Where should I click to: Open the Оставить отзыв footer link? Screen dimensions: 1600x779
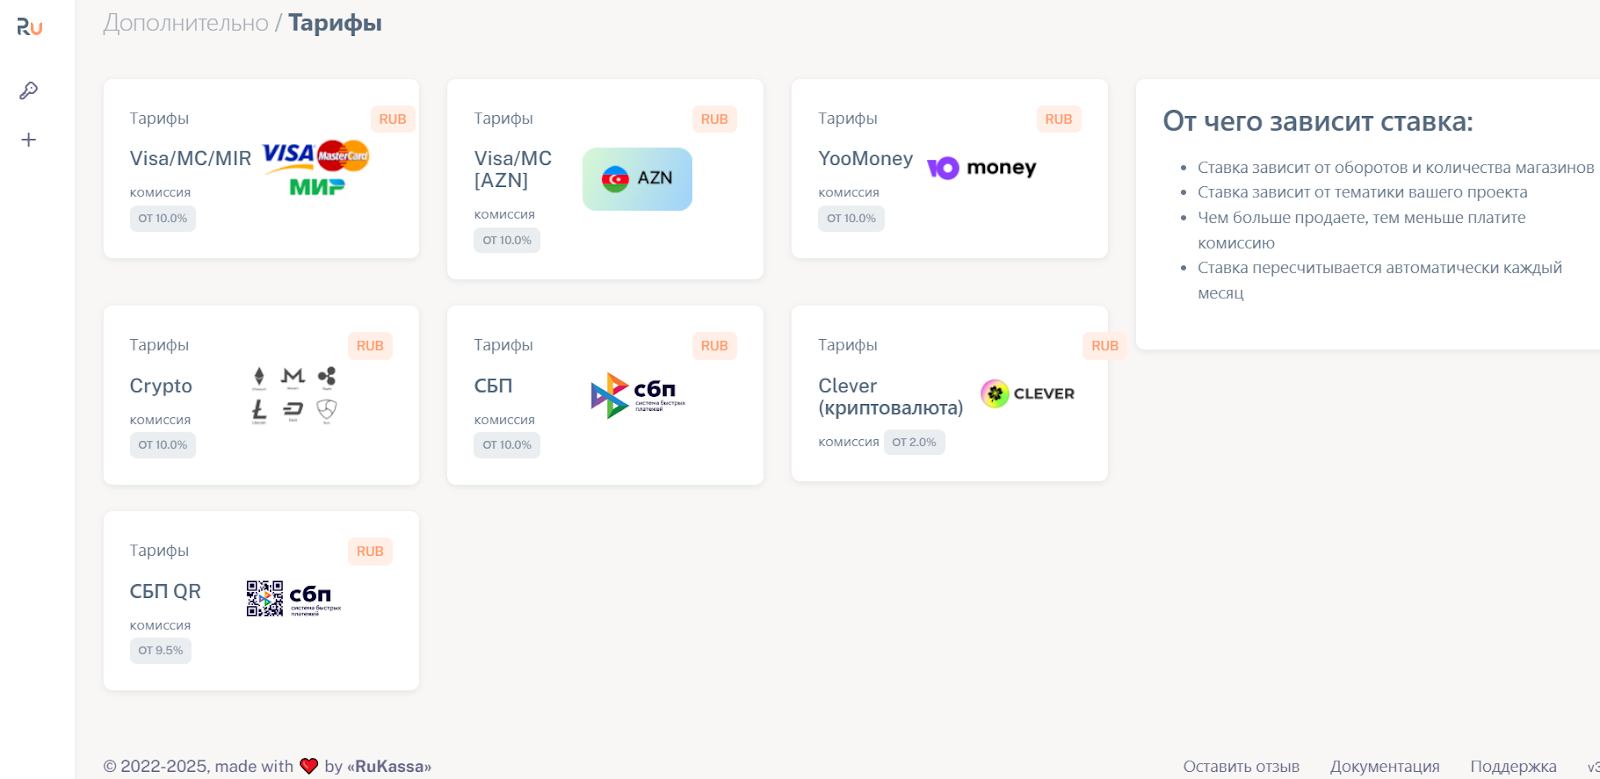[x=1241, y=766]
